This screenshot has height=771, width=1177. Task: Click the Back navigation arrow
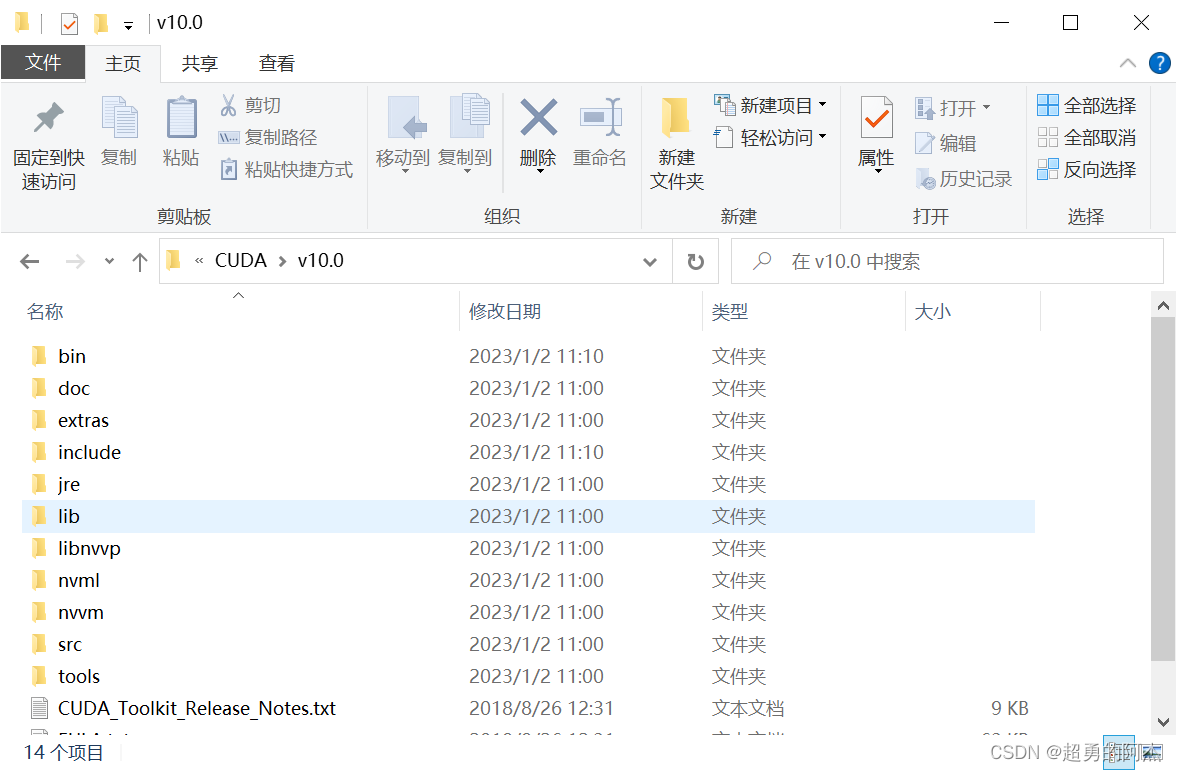(x=30, y=261)
